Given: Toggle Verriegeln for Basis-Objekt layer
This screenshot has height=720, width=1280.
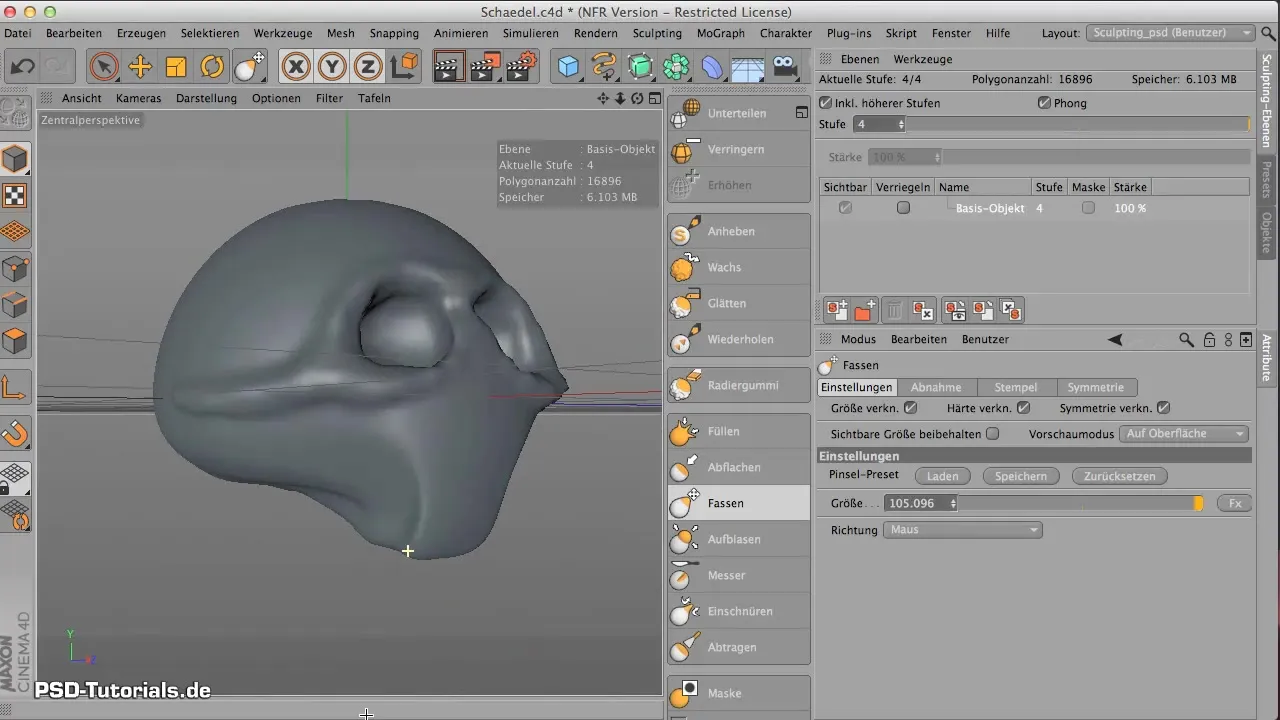Looking at the screenshot, I should 903,208.
